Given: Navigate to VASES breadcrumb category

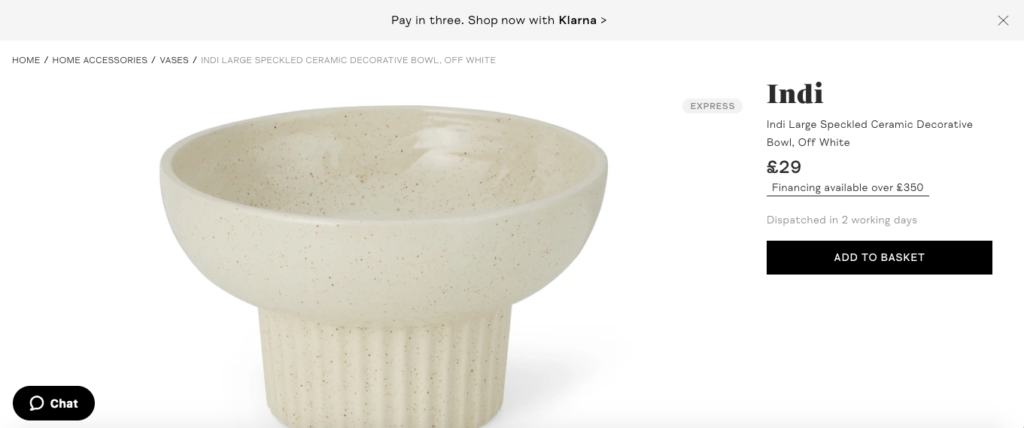Looking at the screenshot, I should tap(174, 60).
